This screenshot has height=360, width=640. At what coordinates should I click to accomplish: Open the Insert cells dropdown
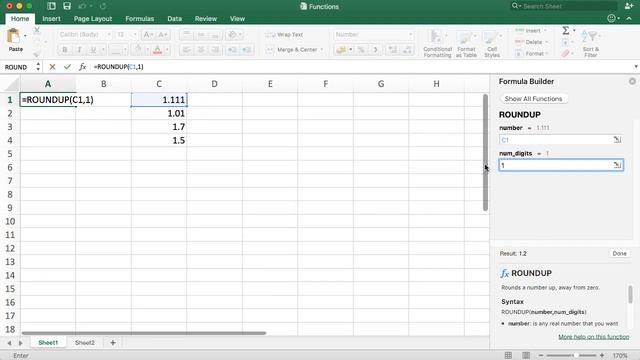coord(546,31)
